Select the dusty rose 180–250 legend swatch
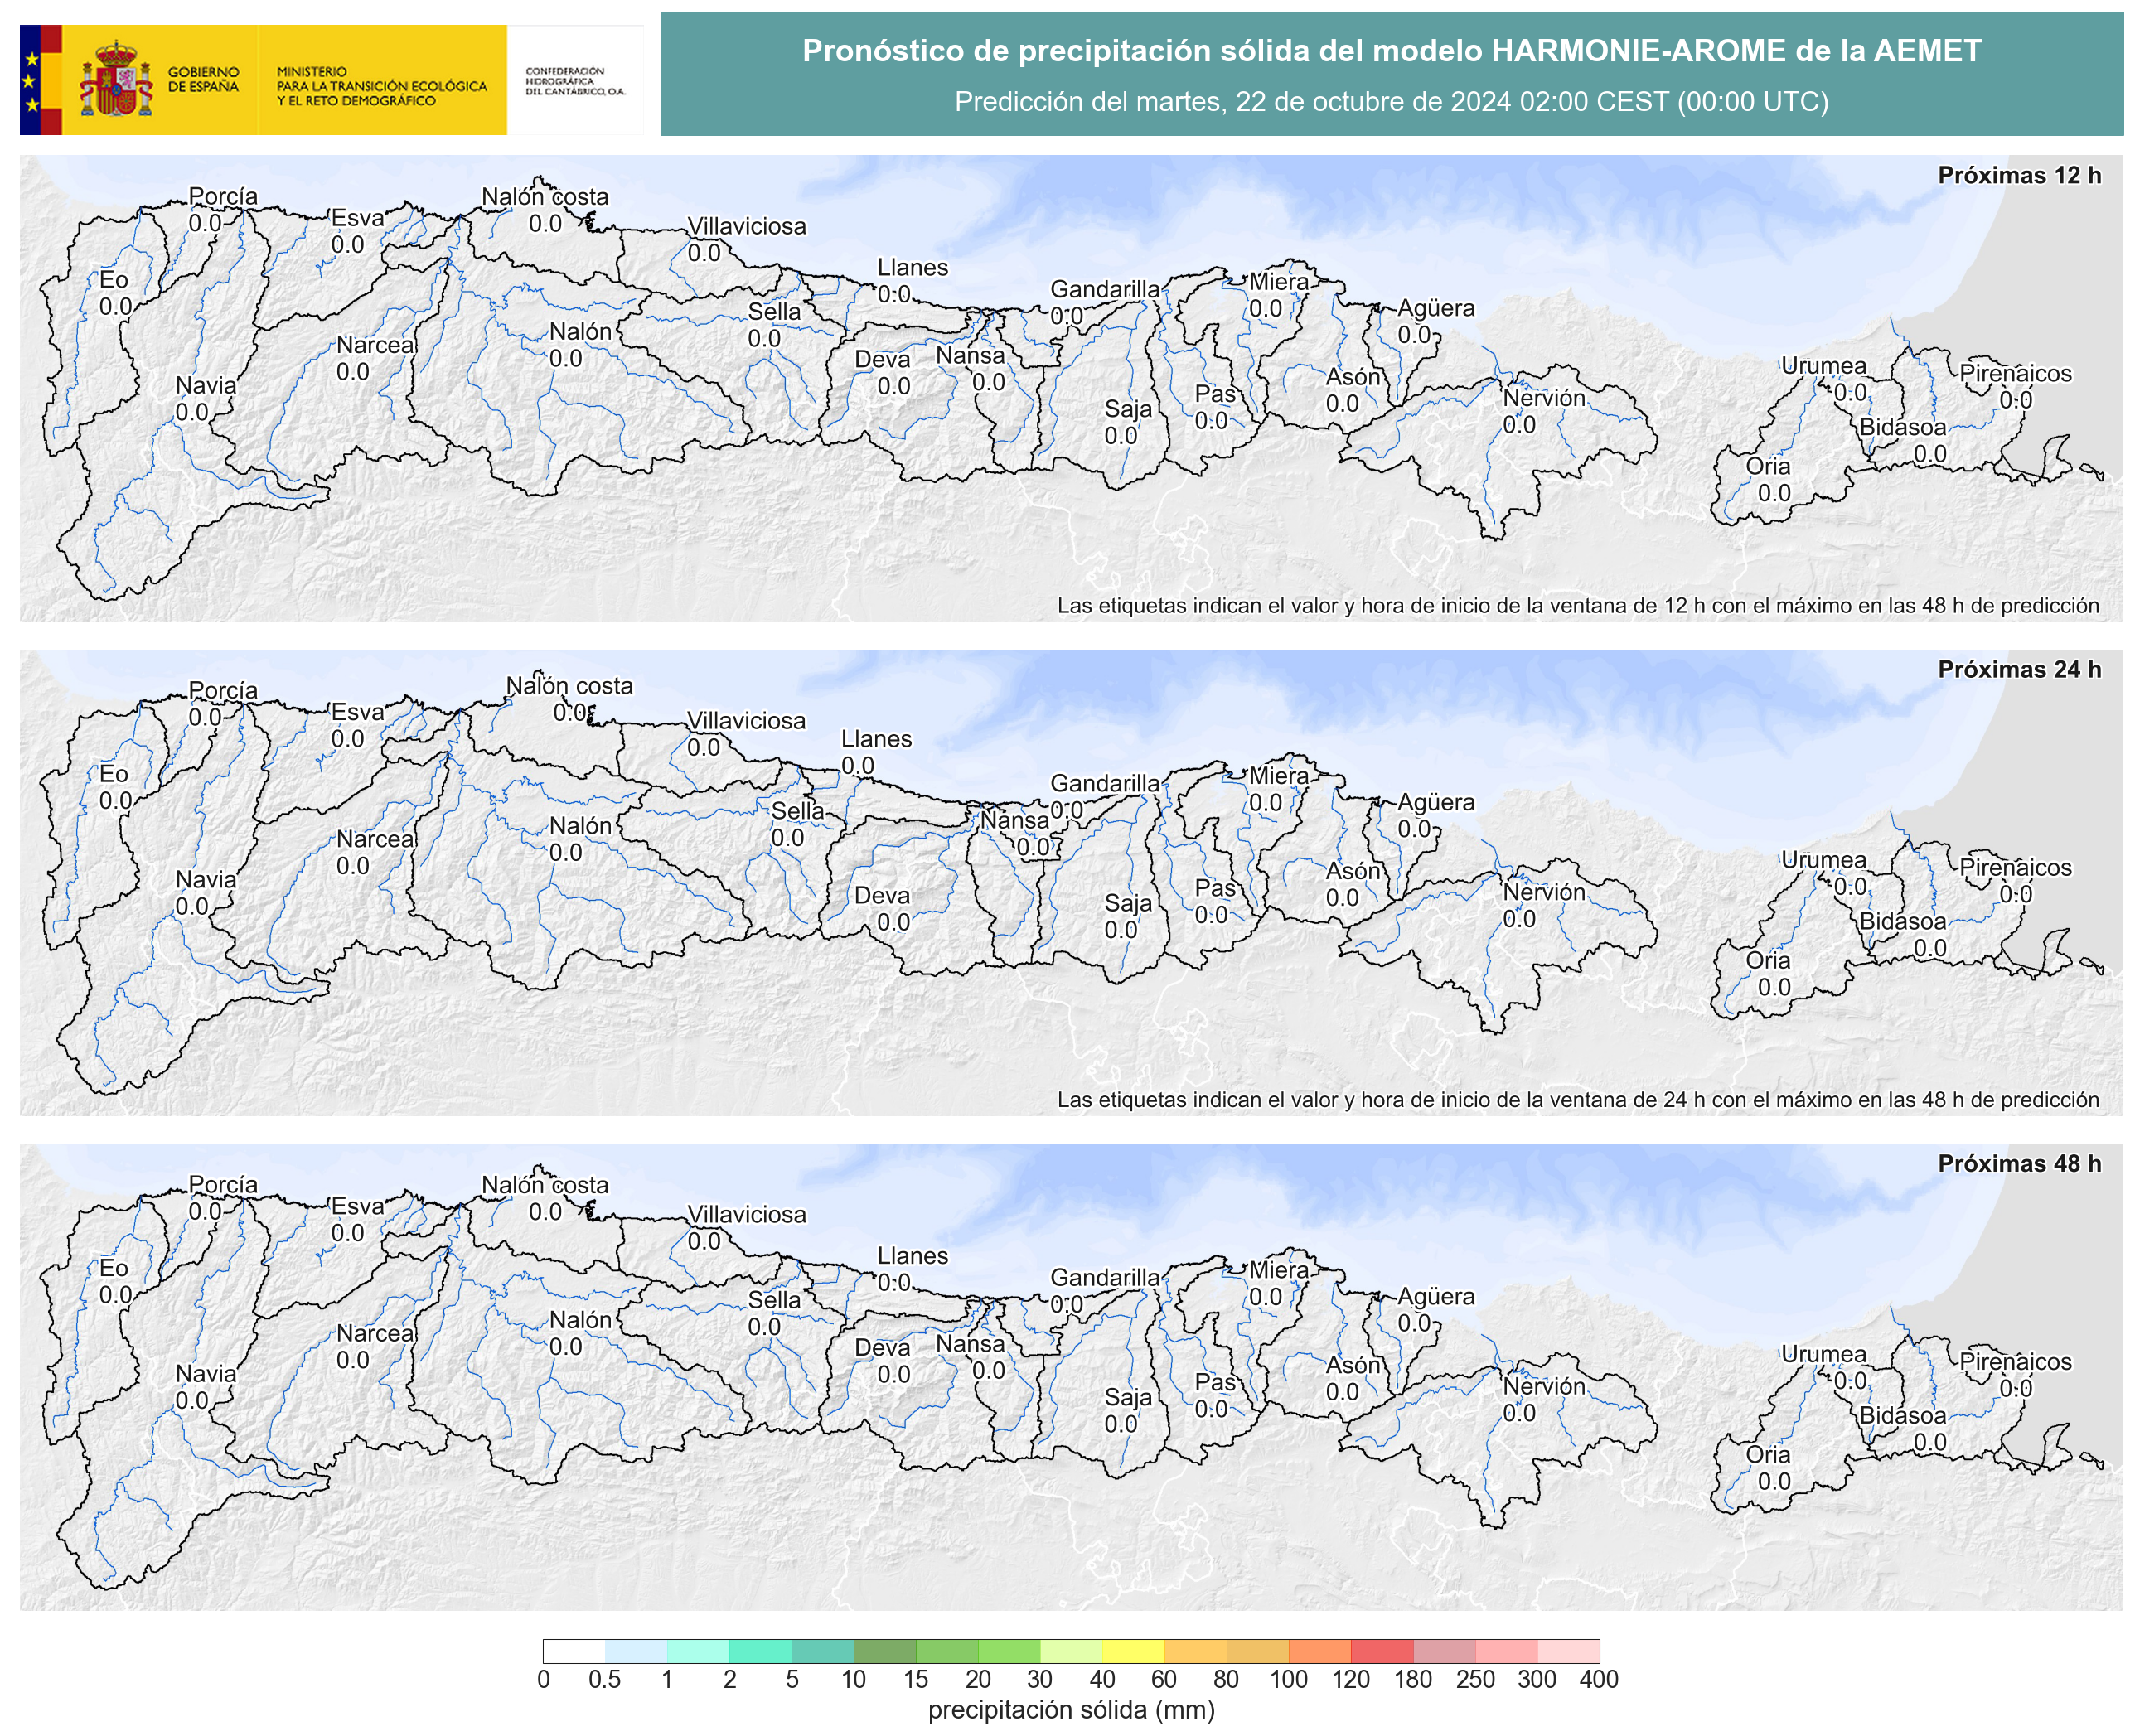 (x=1444, y=1651)
